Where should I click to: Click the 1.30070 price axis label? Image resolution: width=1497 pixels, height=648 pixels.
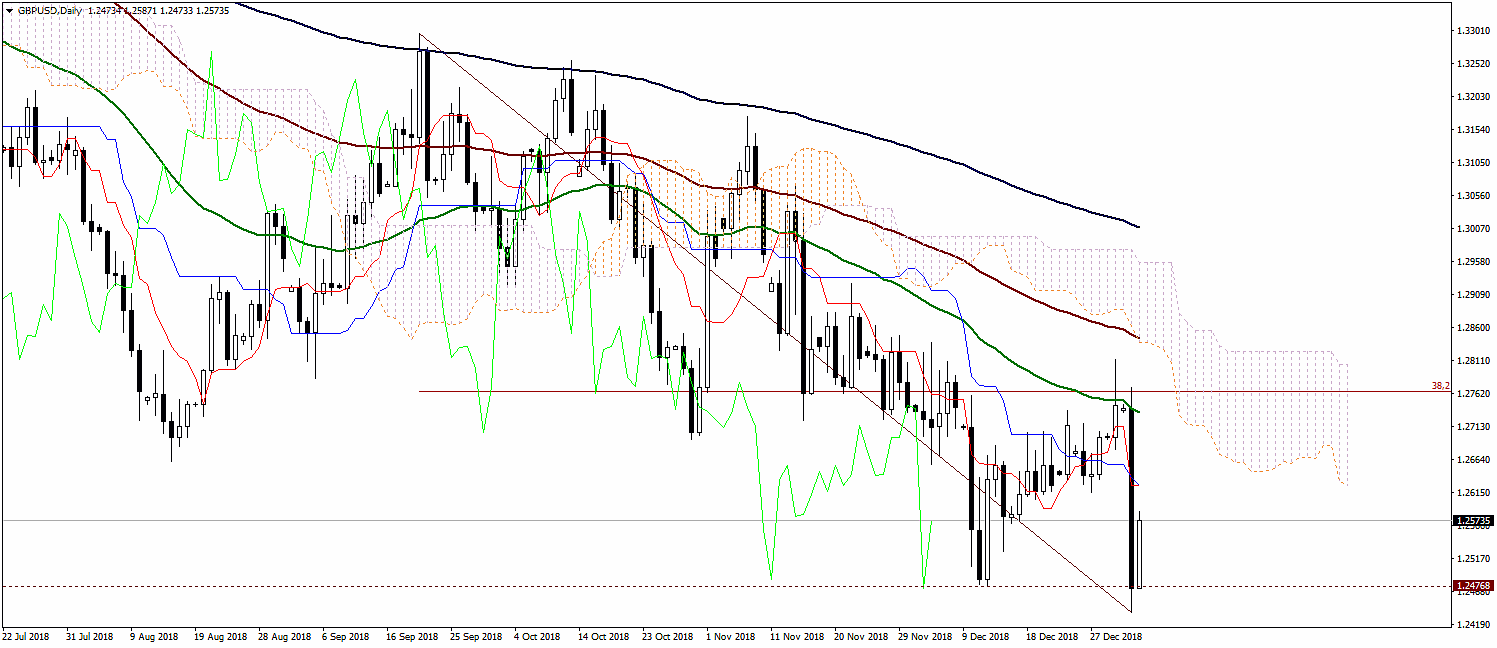point(1473,229)
